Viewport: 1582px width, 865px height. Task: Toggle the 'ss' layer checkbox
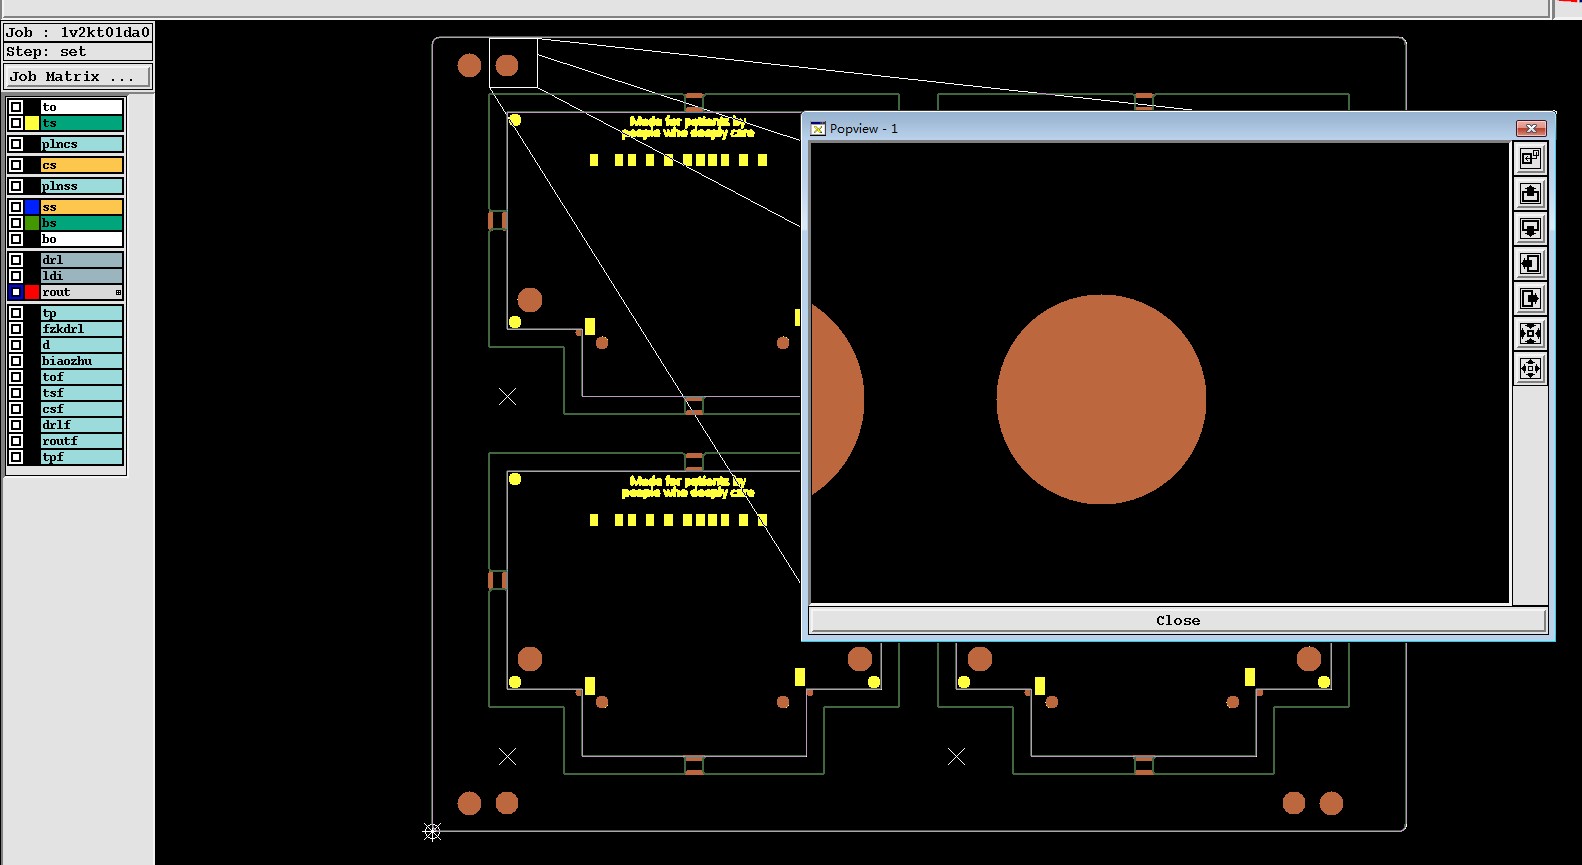pos(16,207)
